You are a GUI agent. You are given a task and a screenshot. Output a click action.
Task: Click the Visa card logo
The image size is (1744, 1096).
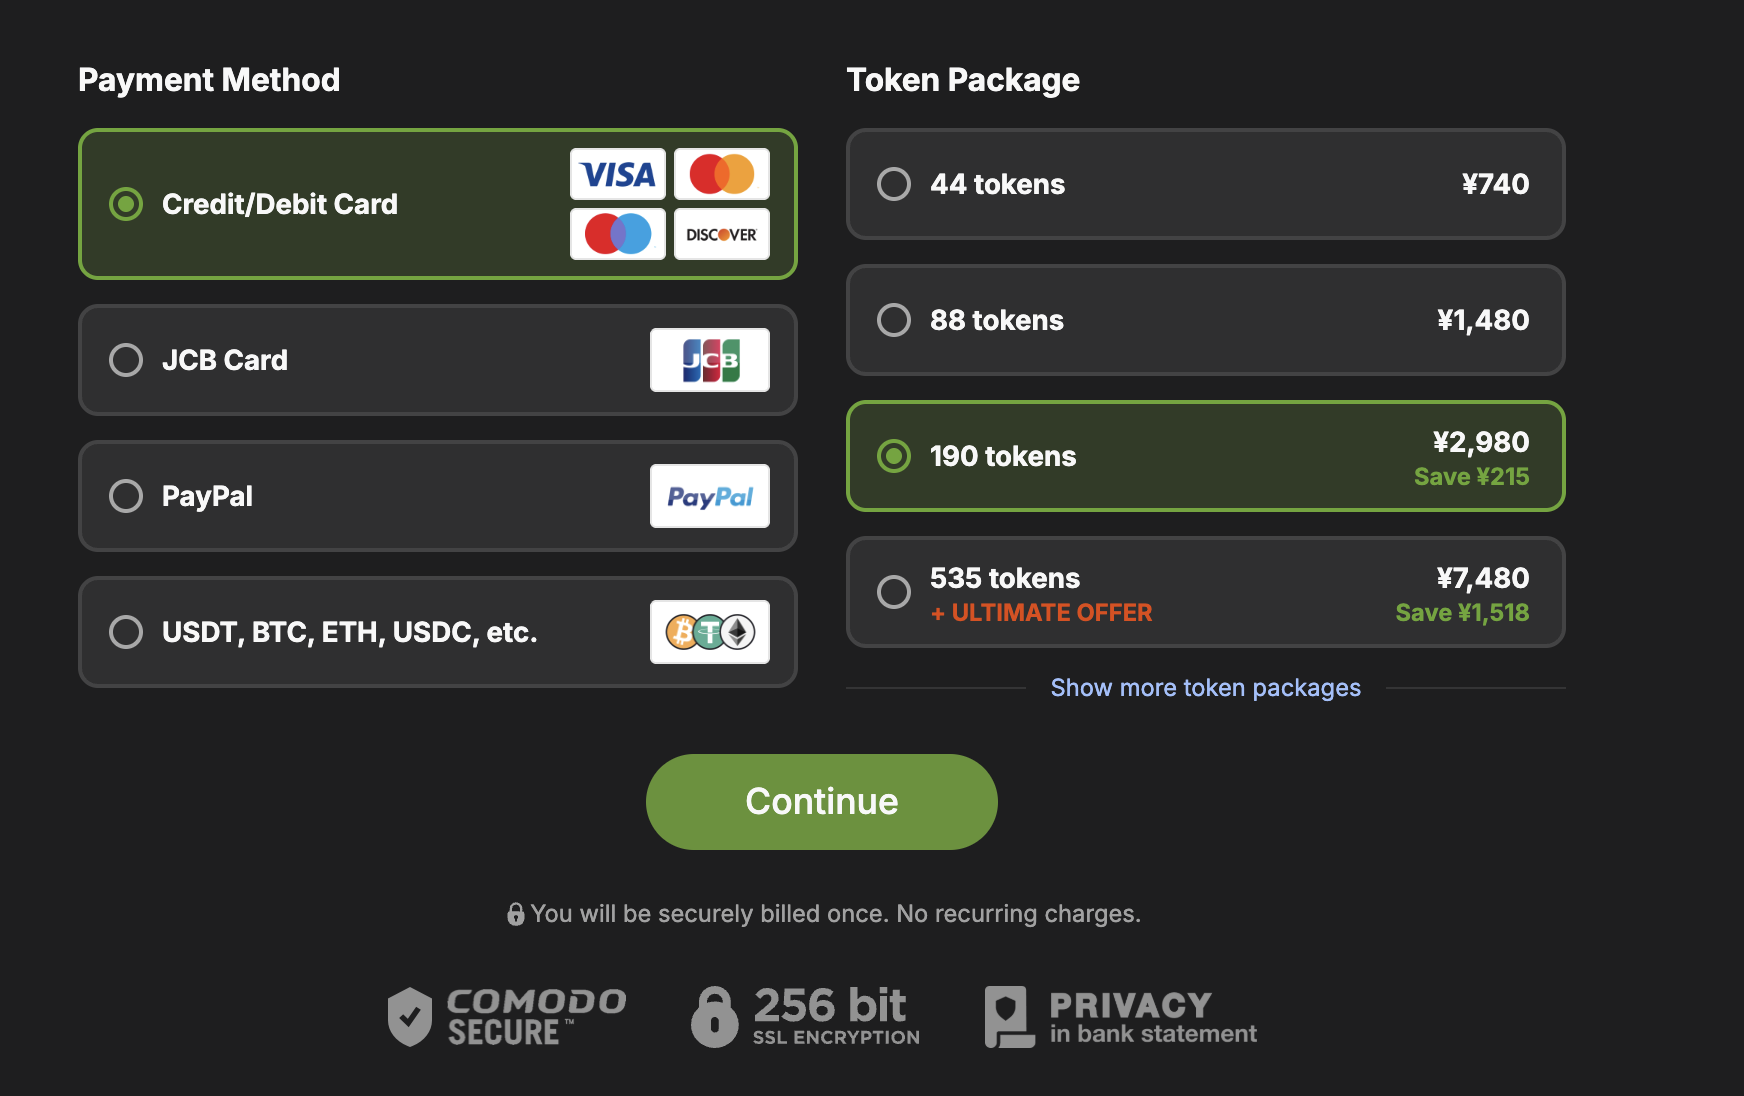(x=618, y=174)
